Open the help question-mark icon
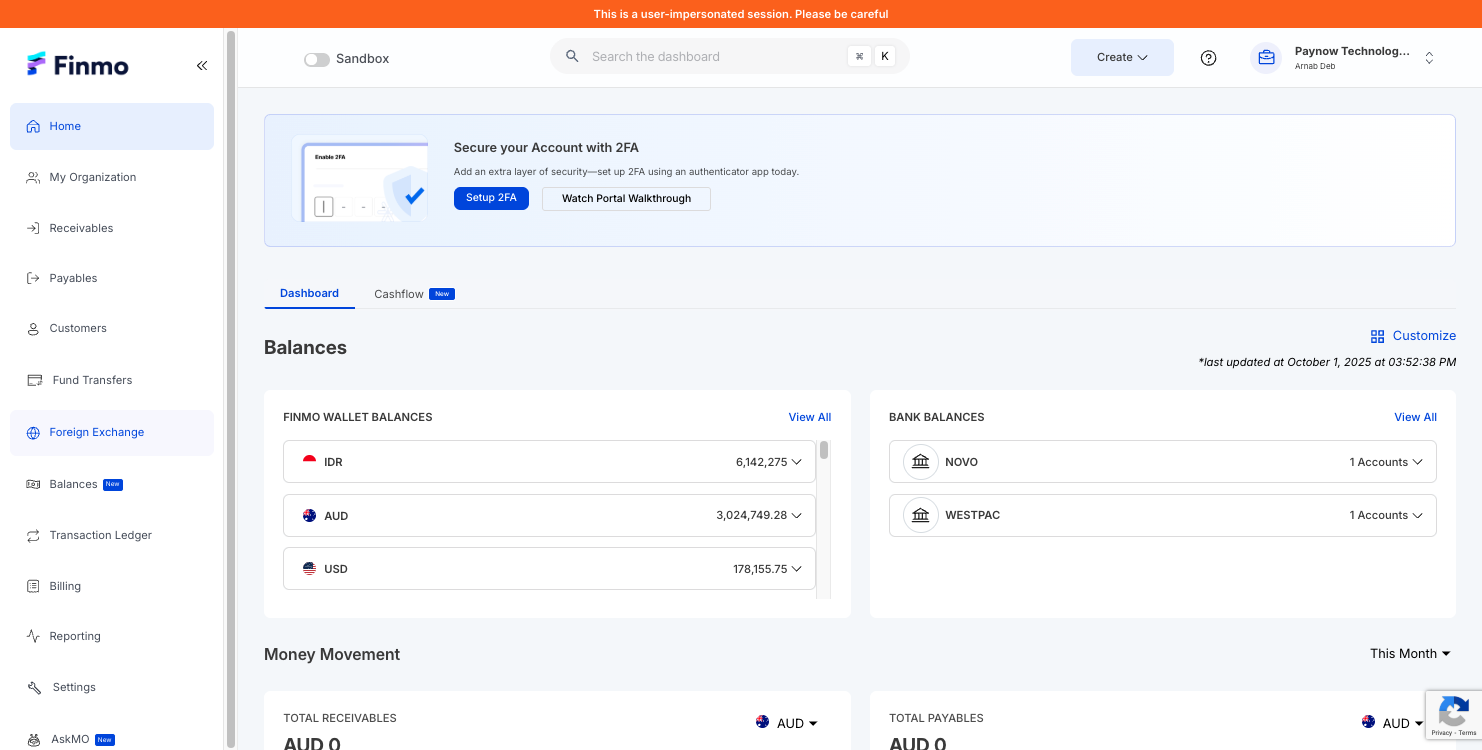The image size is (1482, 750). tap(1208, 58)
